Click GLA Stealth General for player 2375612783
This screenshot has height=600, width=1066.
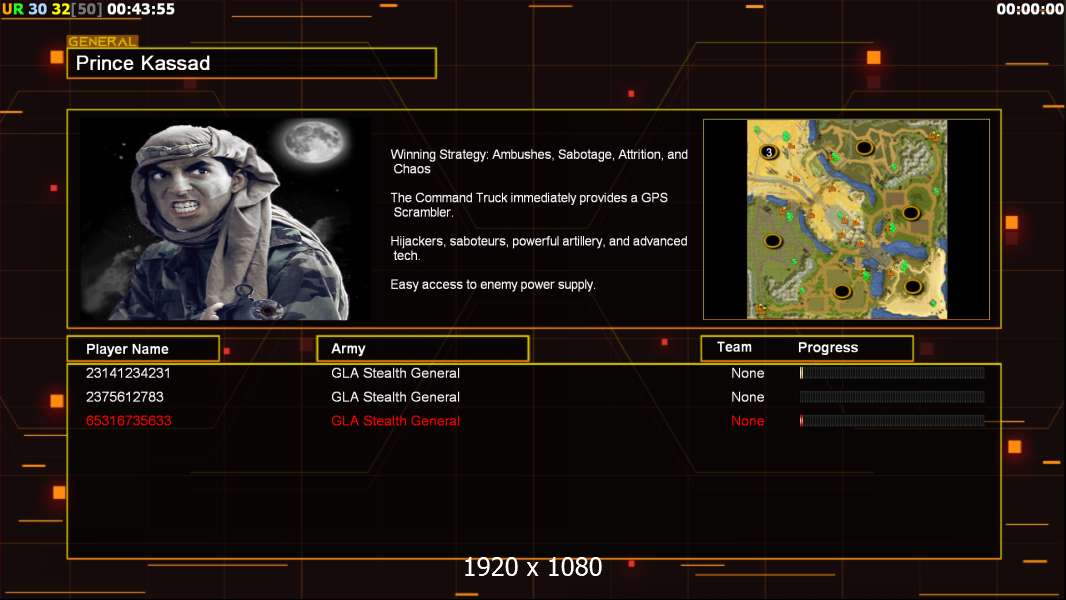click(x=395, y=397)
